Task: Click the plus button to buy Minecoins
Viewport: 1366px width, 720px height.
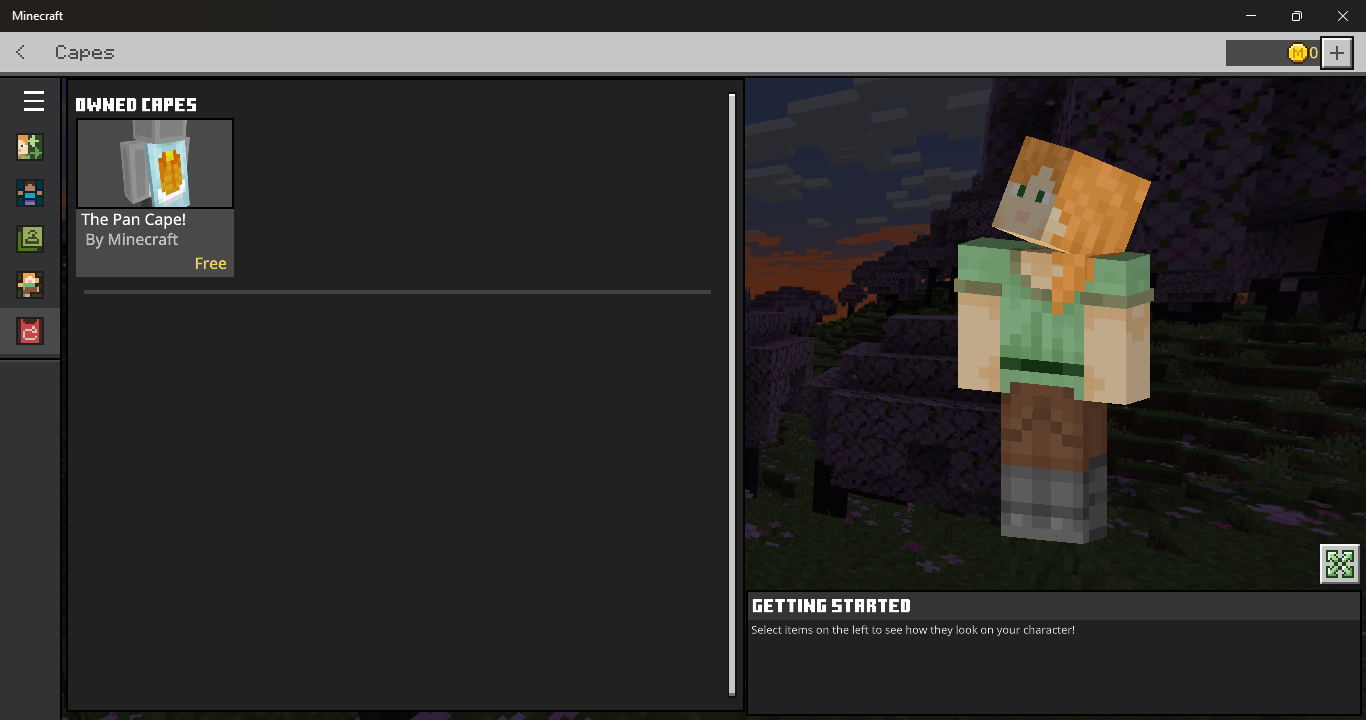Action: (1337, 53)
